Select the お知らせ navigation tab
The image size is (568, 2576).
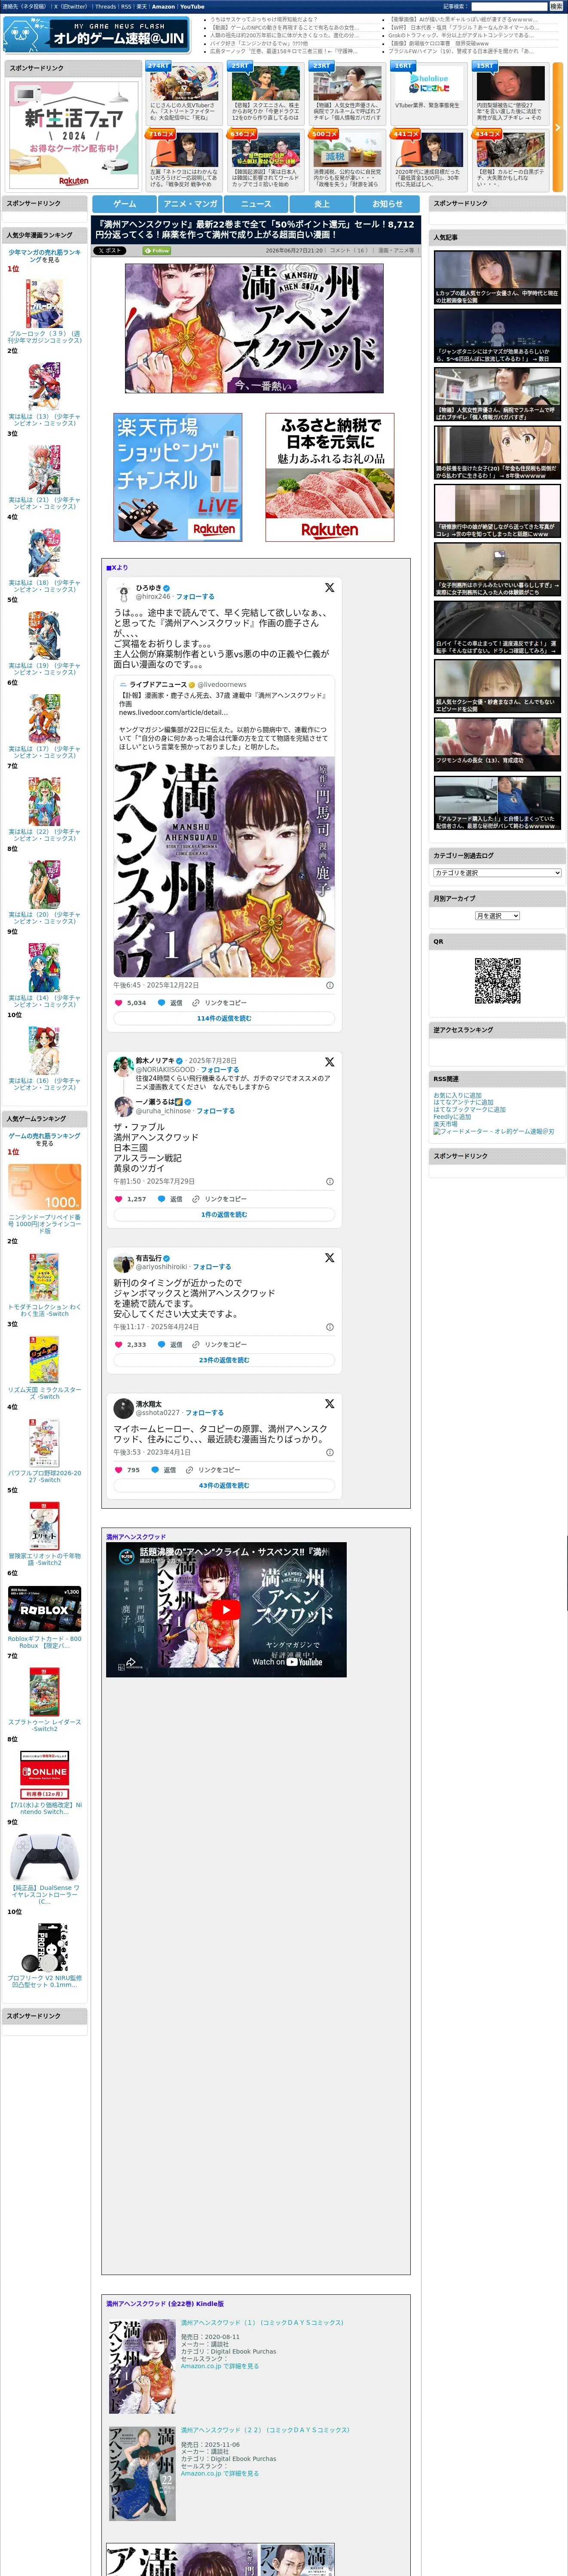click(x=388, y=204)
